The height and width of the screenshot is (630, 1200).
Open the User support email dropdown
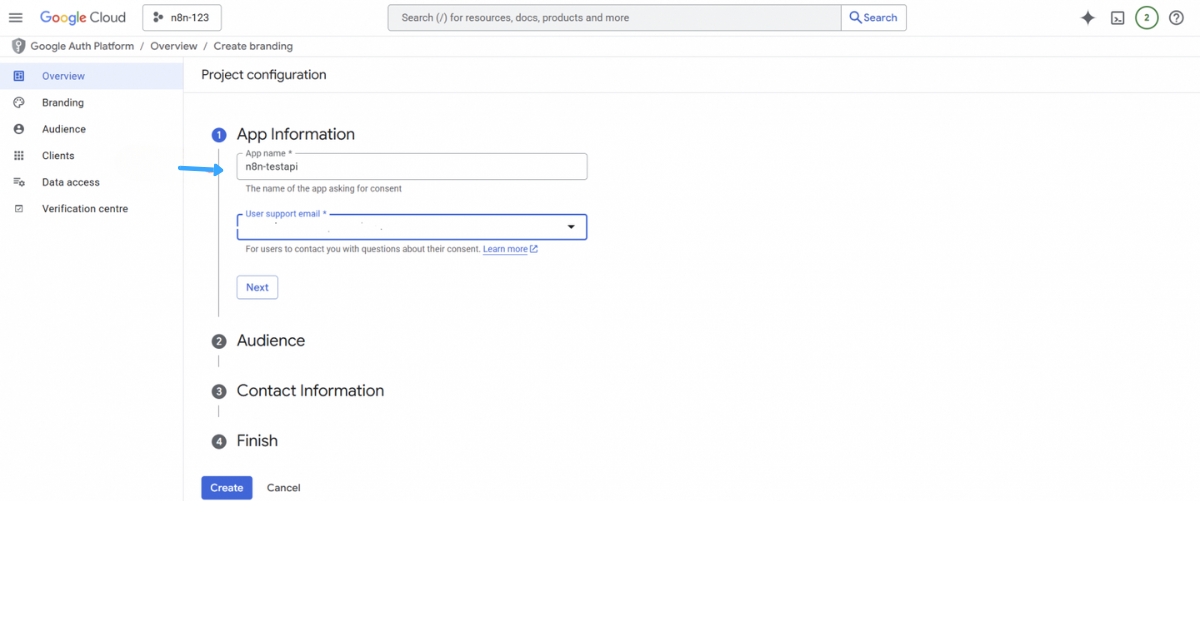coord(572,227)
